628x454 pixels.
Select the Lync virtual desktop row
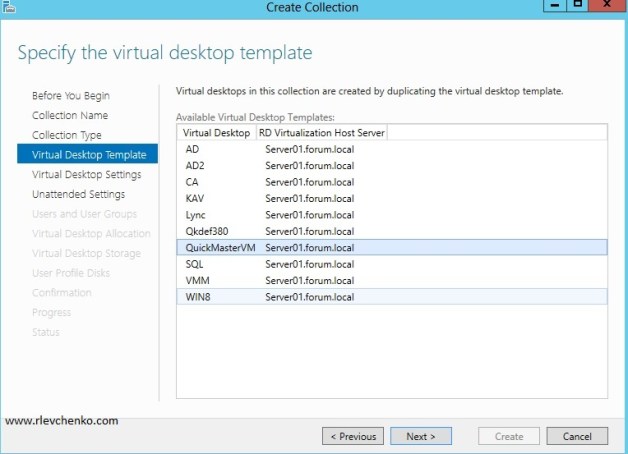(392, 215)
